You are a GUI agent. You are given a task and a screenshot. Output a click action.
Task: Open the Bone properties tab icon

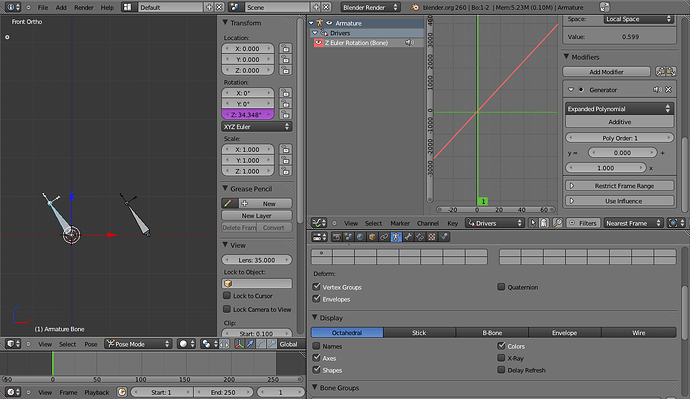coord(408,237)
